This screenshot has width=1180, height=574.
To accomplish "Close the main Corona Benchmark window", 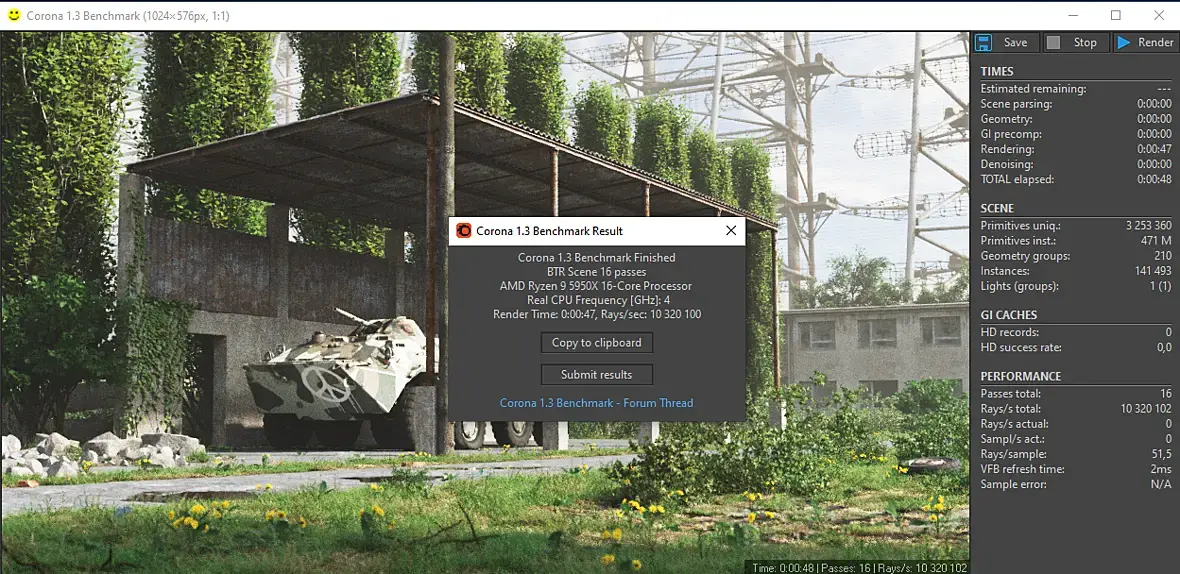I will 1159,15.
